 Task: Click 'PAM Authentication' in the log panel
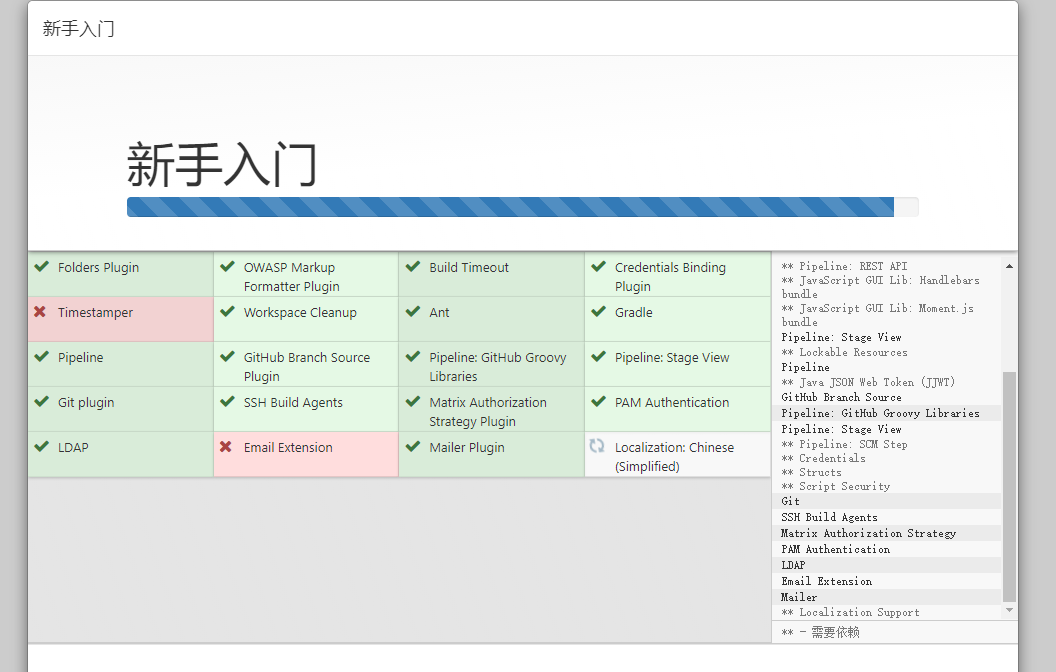click(835, 549)
